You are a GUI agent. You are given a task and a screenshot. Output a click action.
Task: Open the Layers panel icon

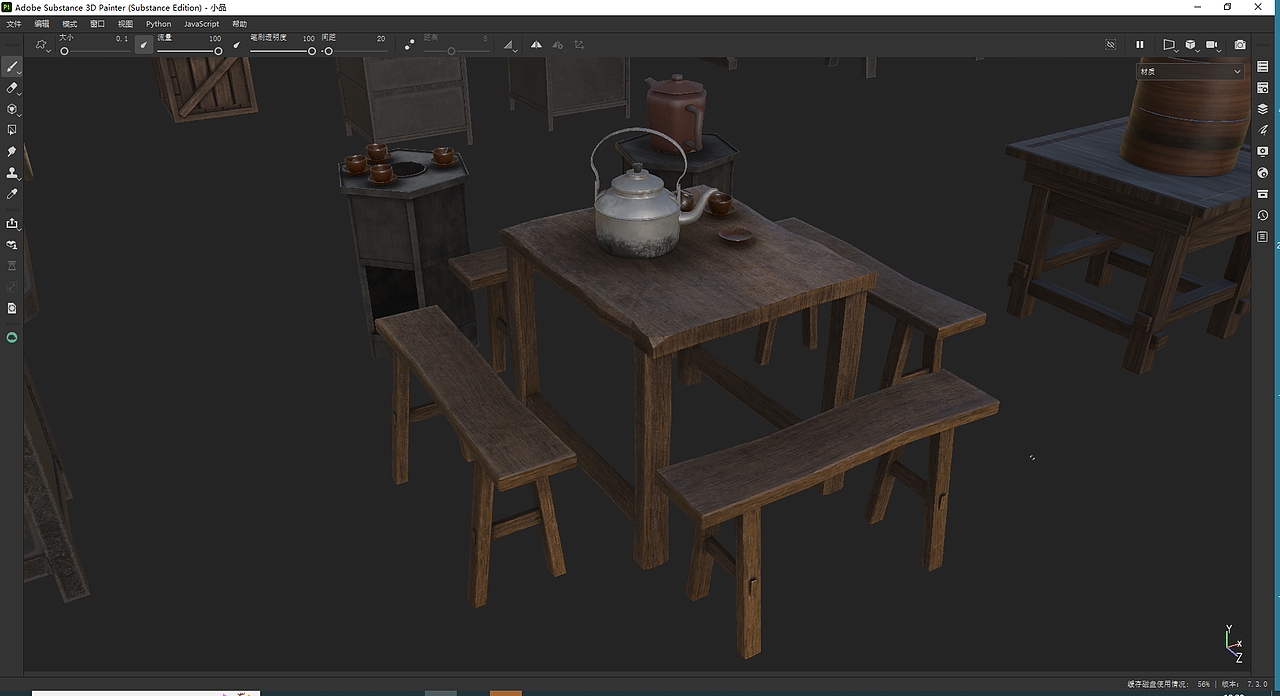tap(1263, 109)
